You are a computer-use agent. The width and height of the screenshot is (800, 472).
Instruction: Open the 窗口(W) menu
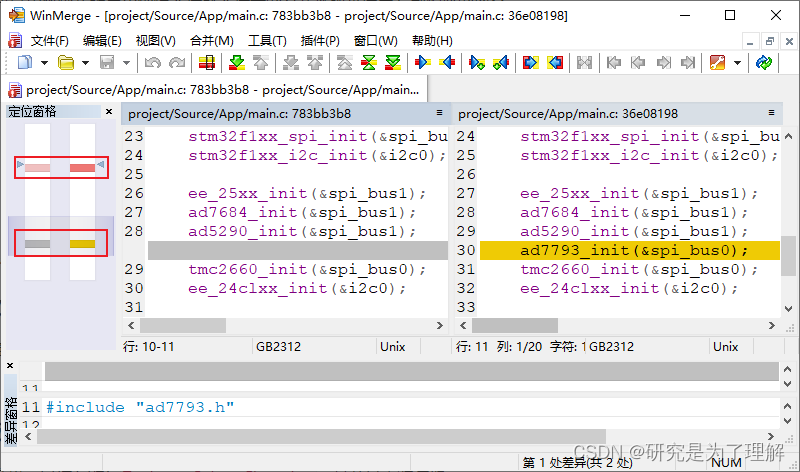[x=376, y=41]
